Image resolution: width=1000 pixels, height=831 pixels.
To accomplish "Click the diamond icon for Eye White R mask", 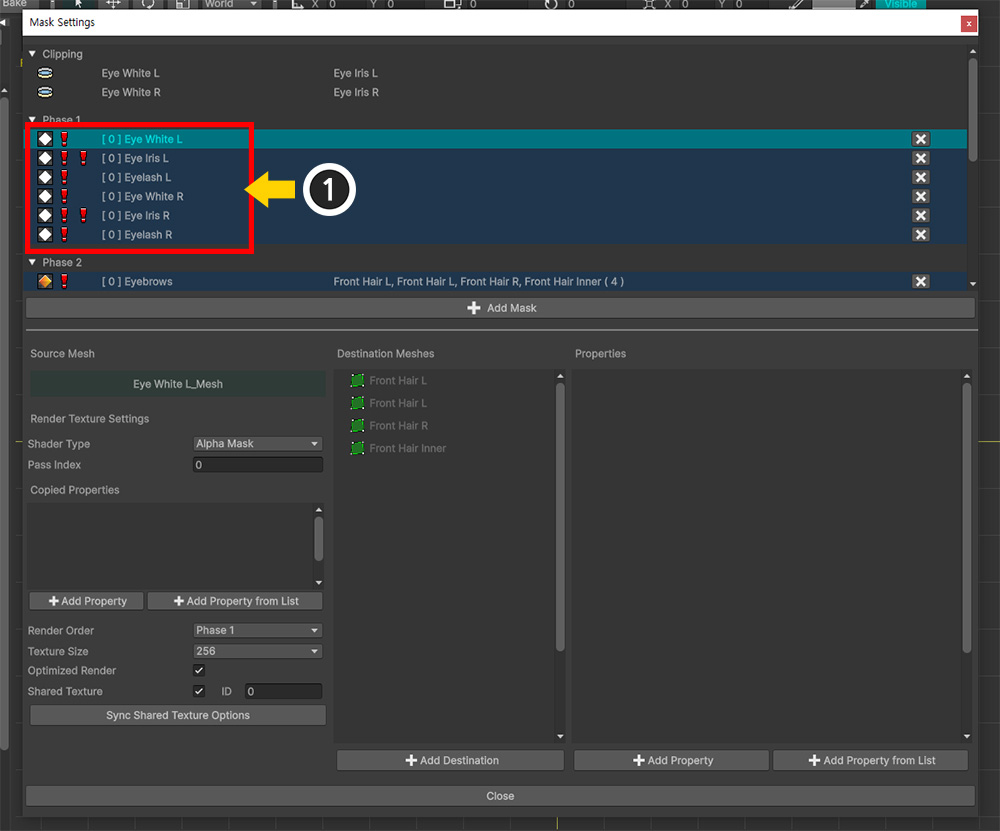I will point(45,196).
